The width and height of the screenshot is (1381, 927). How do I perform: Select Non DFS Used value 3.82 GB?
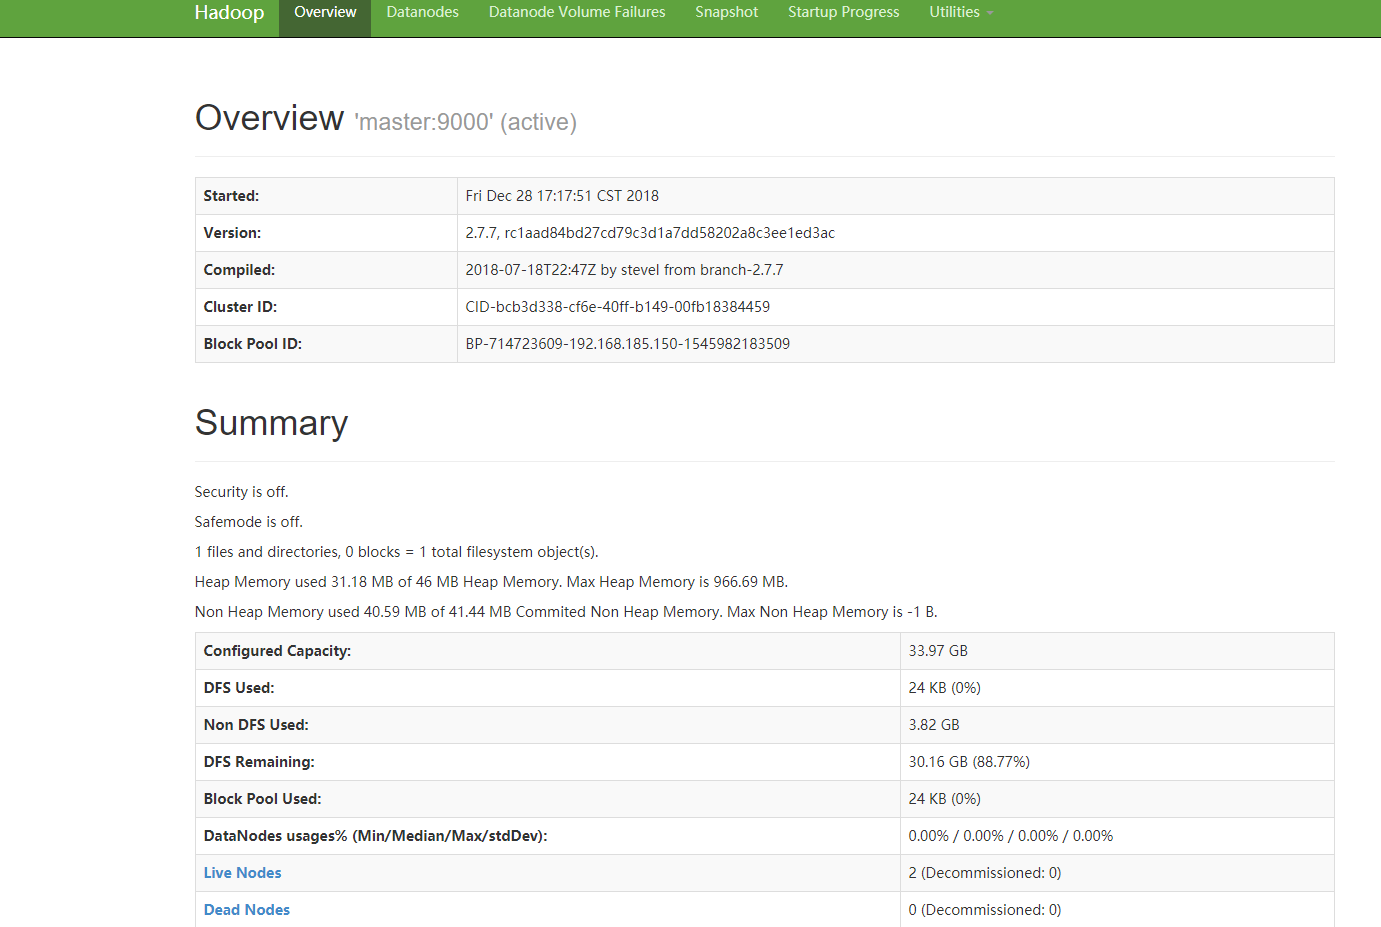click(x=934, y=725)
